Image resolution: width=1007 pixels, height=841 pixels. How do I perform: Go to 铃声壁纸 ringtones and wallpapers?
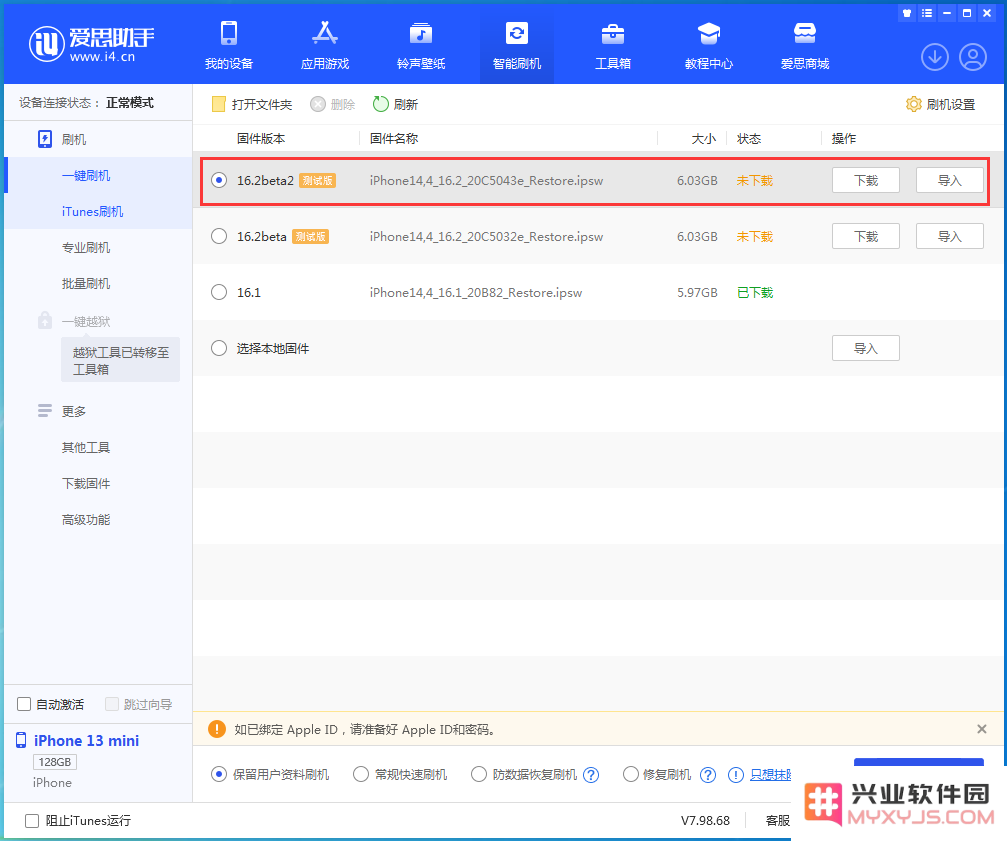(421, 45)
